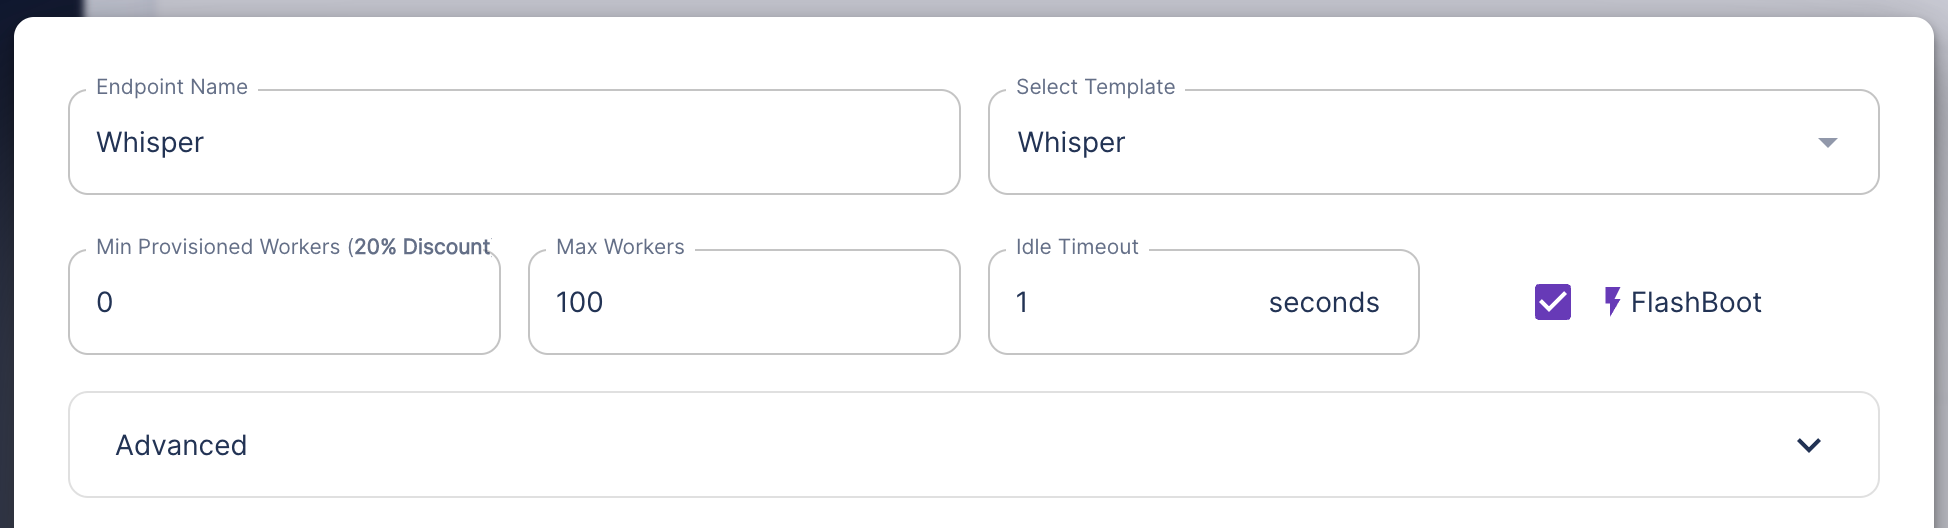Click the Advanced section title text

[181, 445]
